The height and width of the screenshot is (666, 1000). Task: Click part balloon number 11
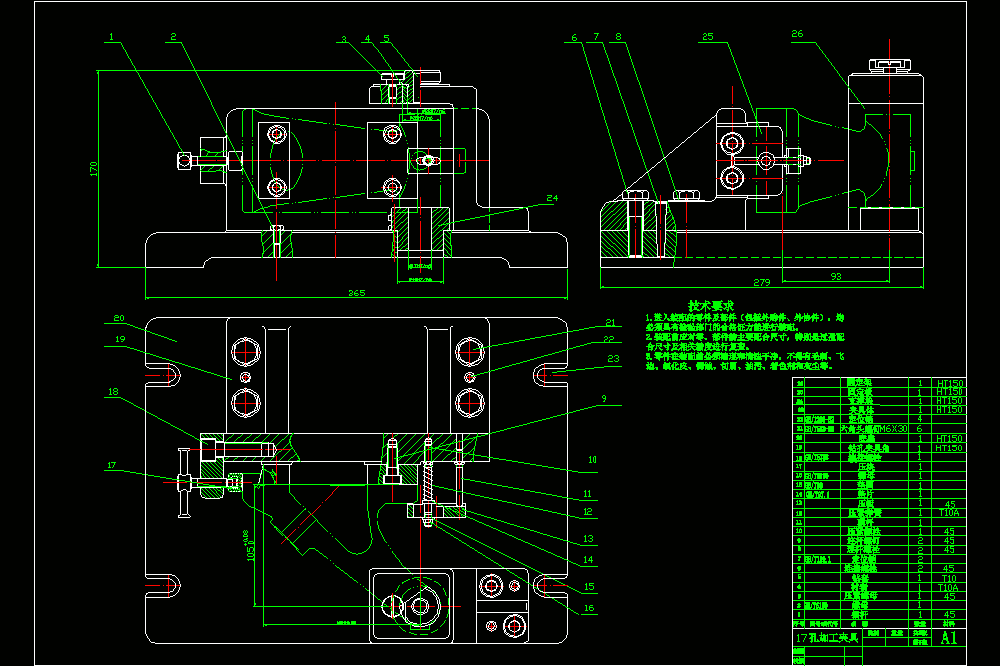tap(587, 494)
